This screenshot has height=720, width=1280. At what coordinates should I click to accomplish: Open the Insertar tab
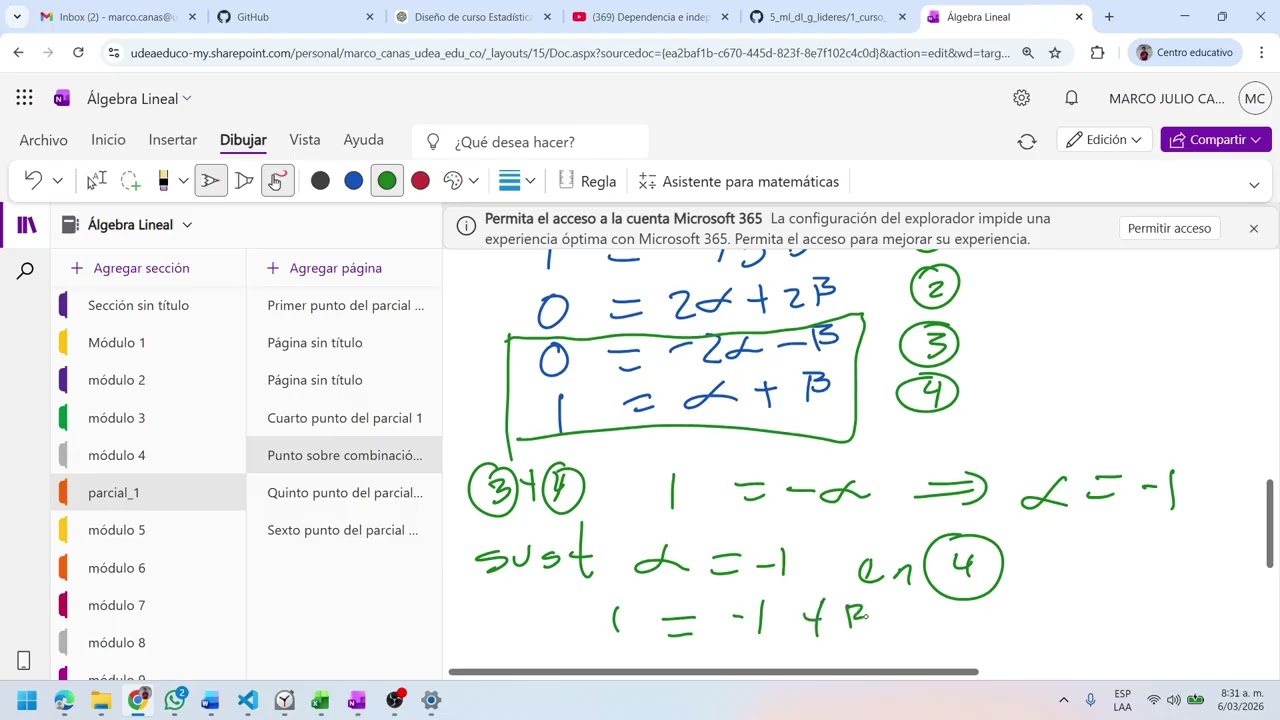click(x=173, y=140)
